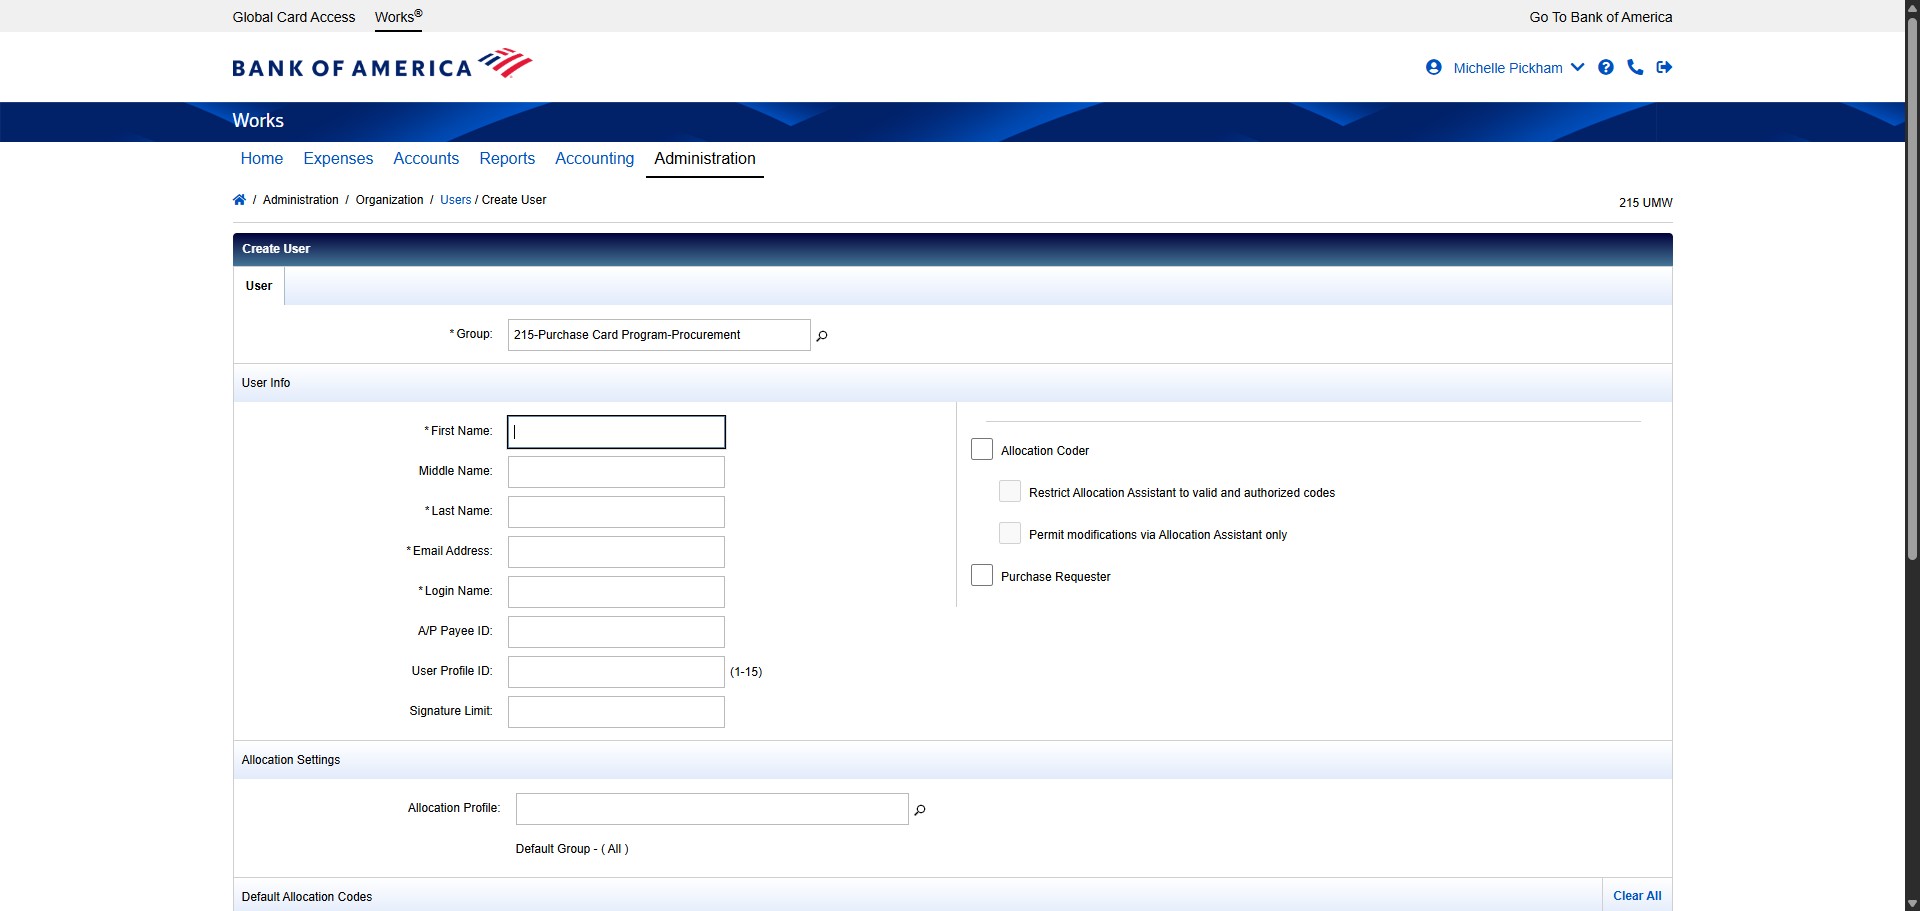Open Help via the question mark icon

click(1606, 67)
